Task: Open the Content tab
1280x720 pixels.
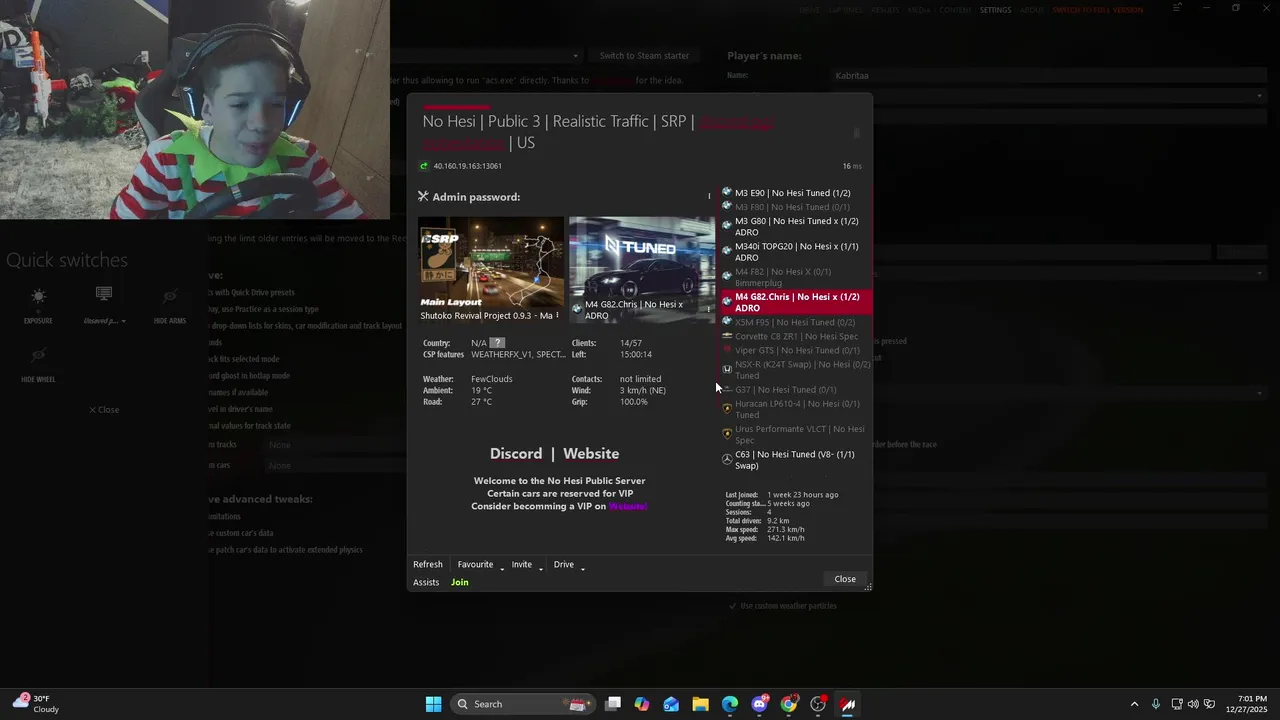Action: (955, 10)
